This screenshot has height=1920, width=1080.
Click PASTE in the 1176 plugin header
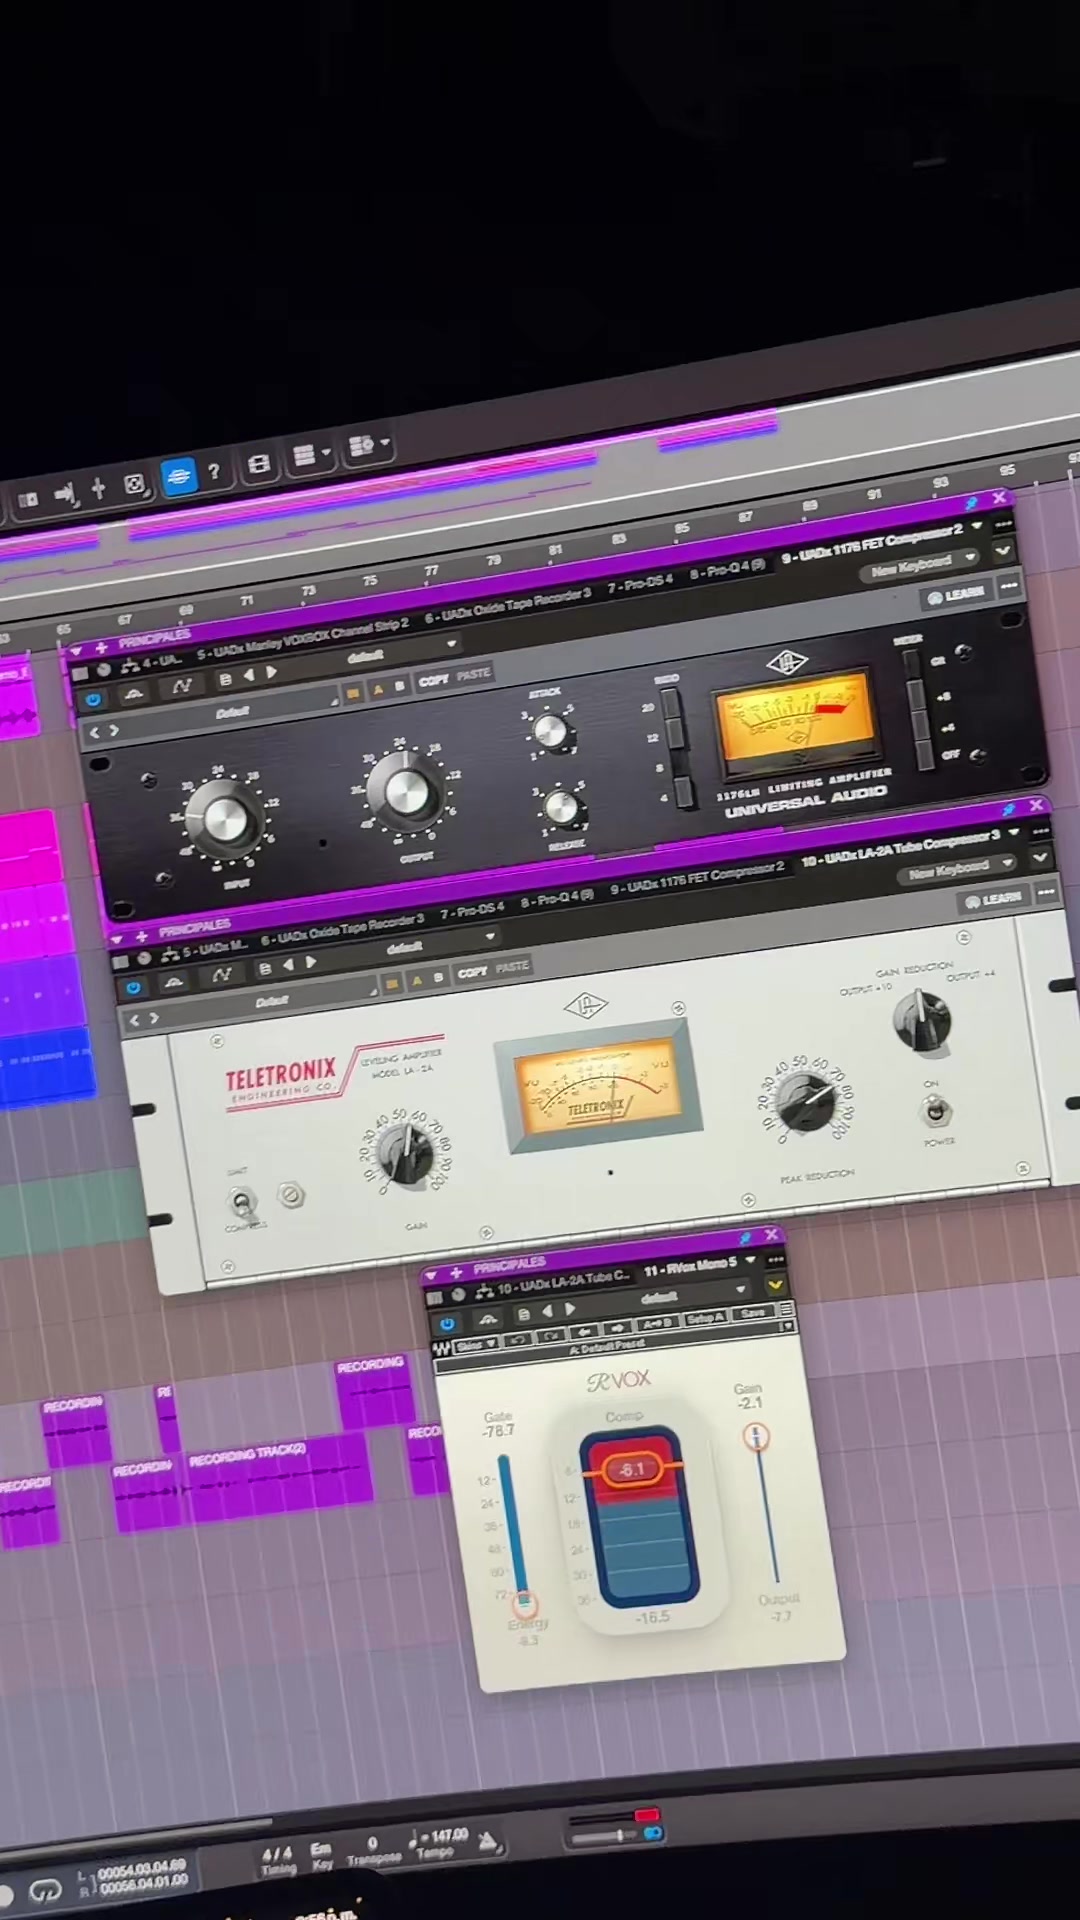[473, 675]
